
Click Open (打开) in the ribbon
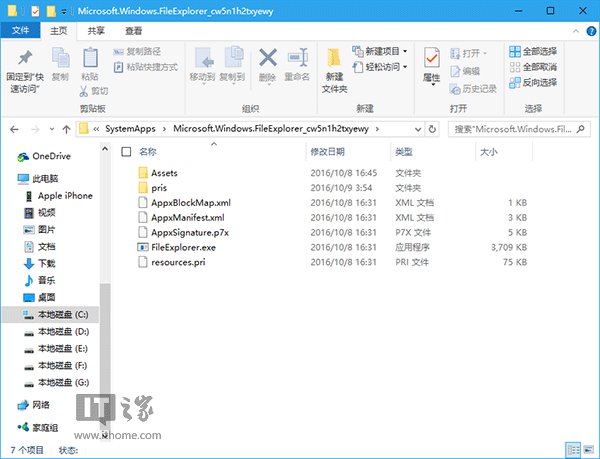(x=468, y=53)
